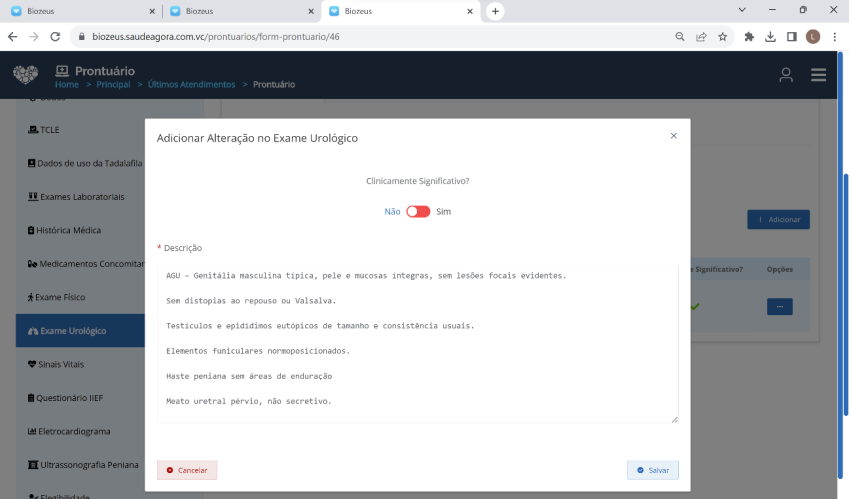This screenshot has height=499, width=852.
Task: Click the Biozeus heart logo
Action: (25, 76)
